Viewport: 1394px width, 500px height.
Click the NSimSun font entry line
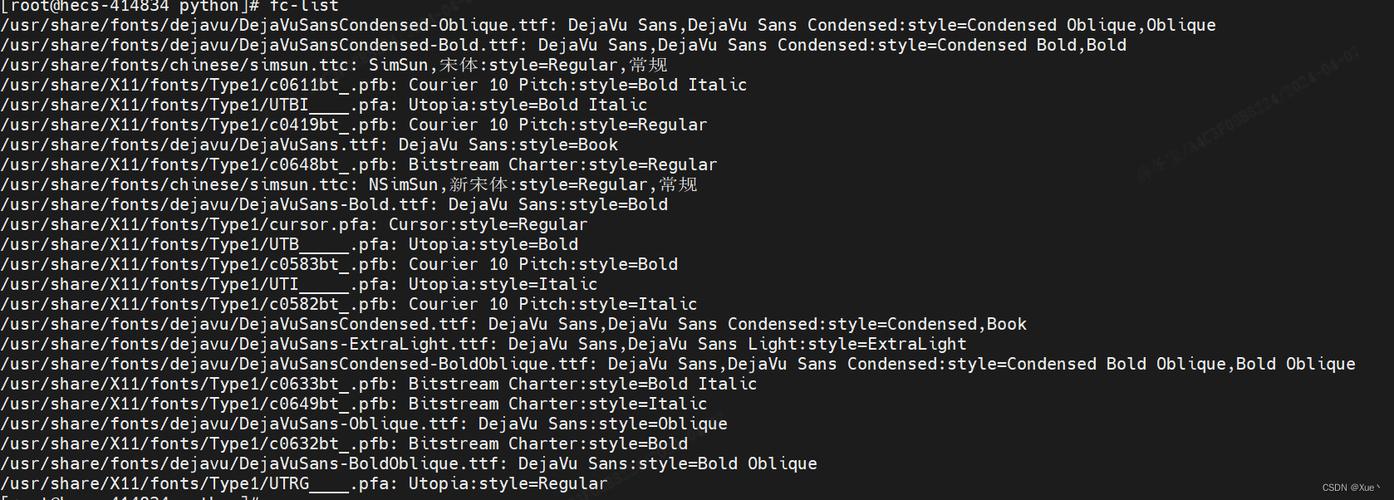[x=349, y=185]
